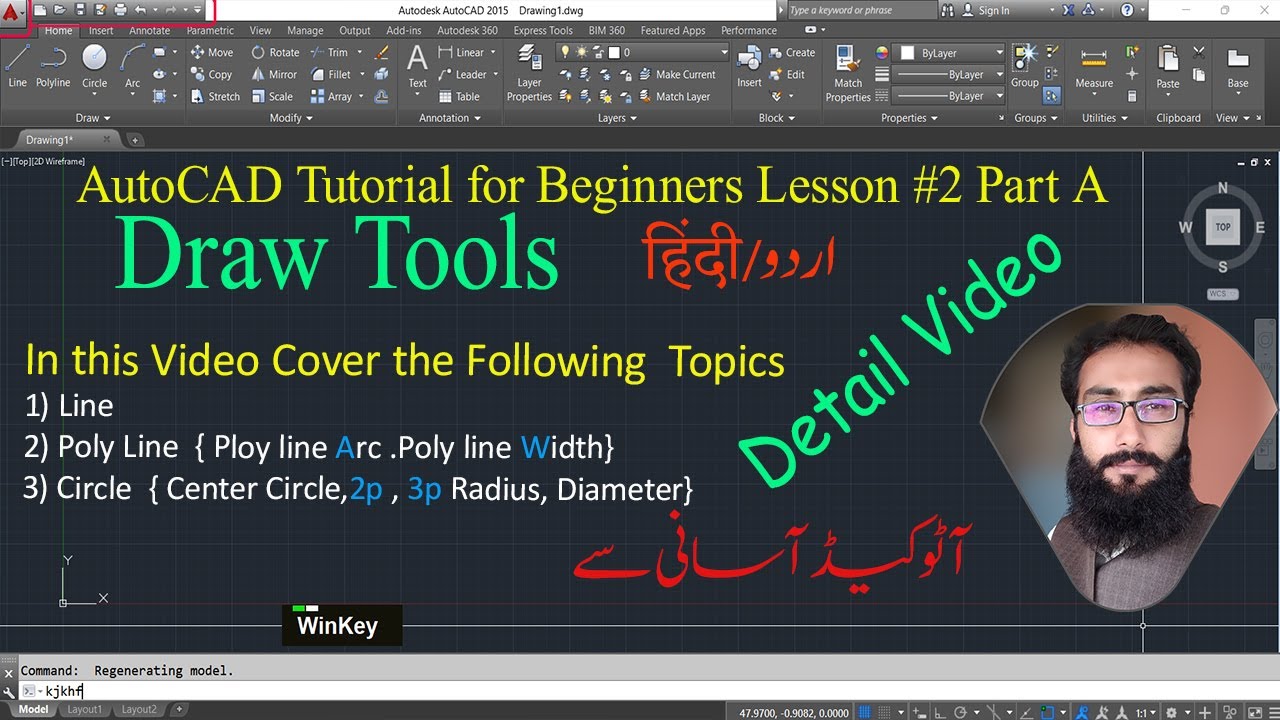The width and height of the screenshot is (1280, 720).
Task: Click the Mirror command
Action: pyautogui.click(x=273, y=74)
